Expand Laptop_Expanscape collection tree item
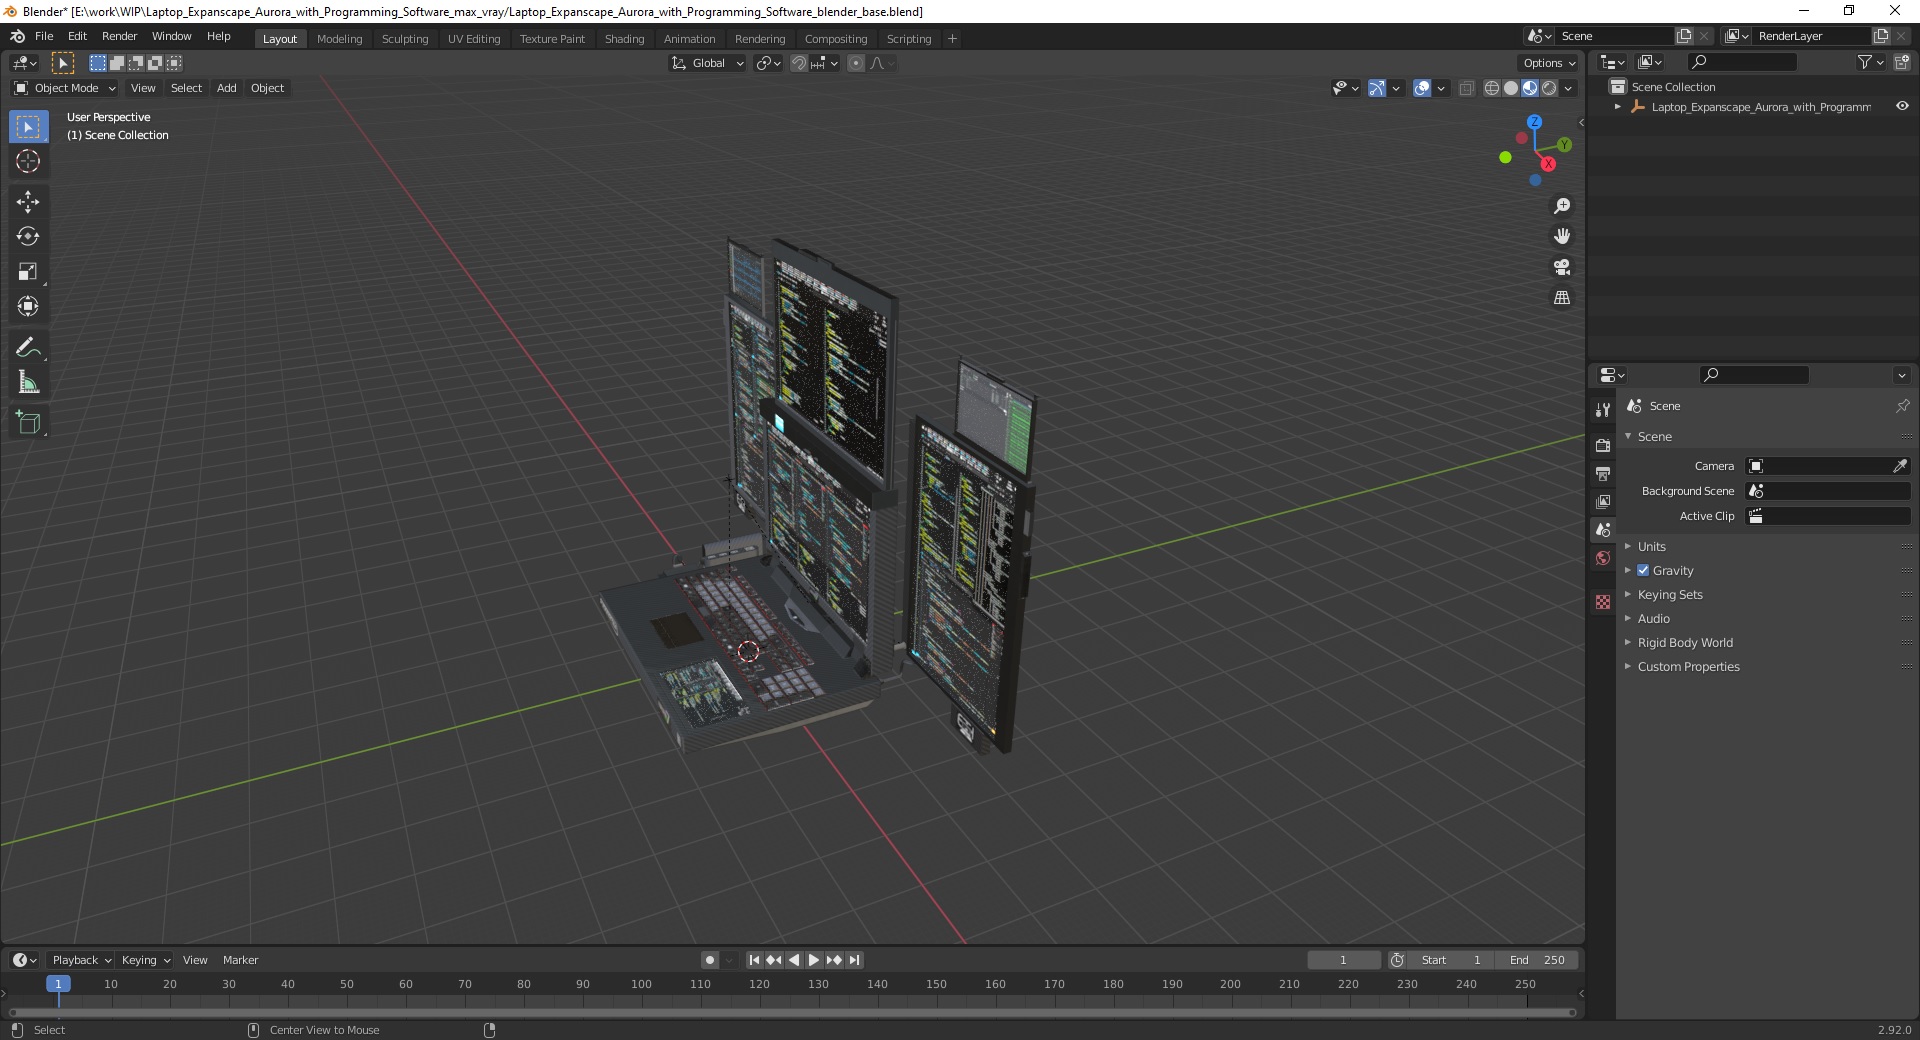 (1618, 106)
